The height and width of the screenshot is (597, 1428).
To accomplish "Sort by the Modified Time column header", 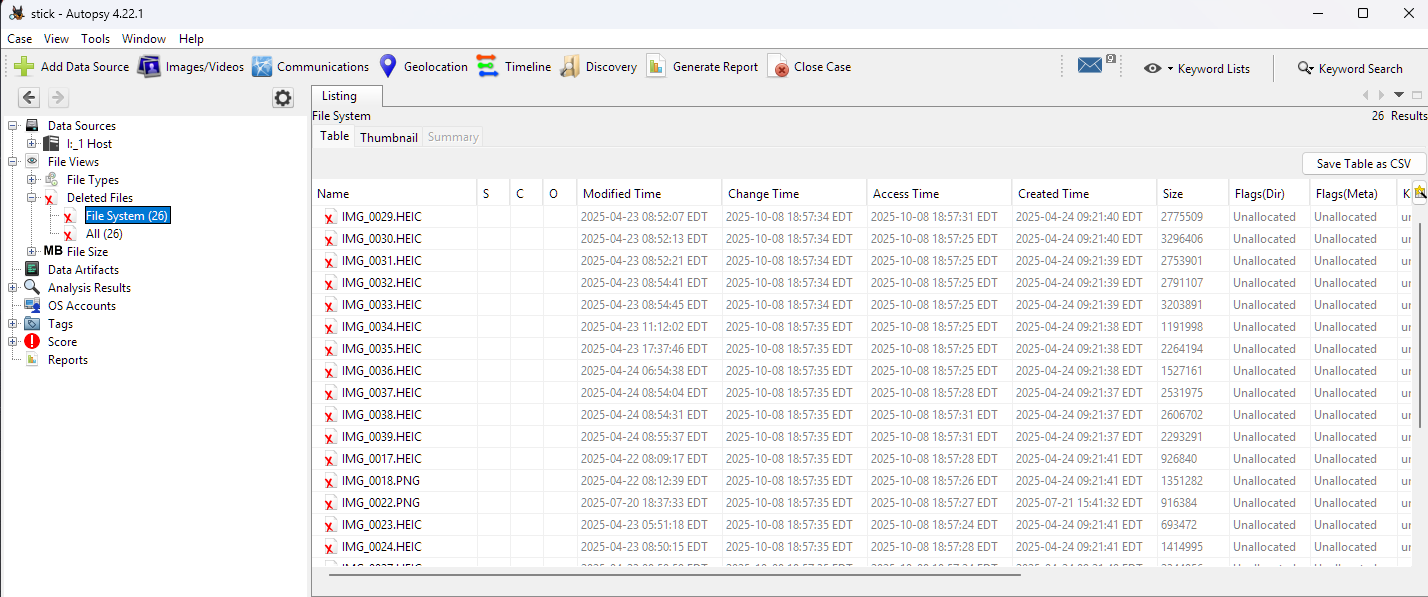I will (649, 193).
